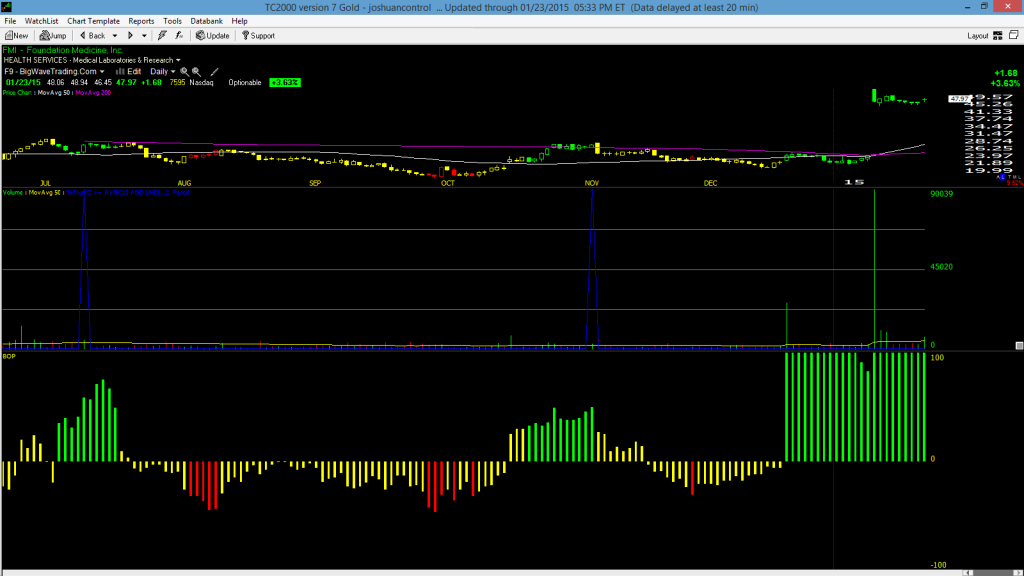The width and height of the screenshot is (1024, 576).
Task: Click the horizontal scrollbar right arrow
Action: pyautogui.click(x=1017, y=573)
